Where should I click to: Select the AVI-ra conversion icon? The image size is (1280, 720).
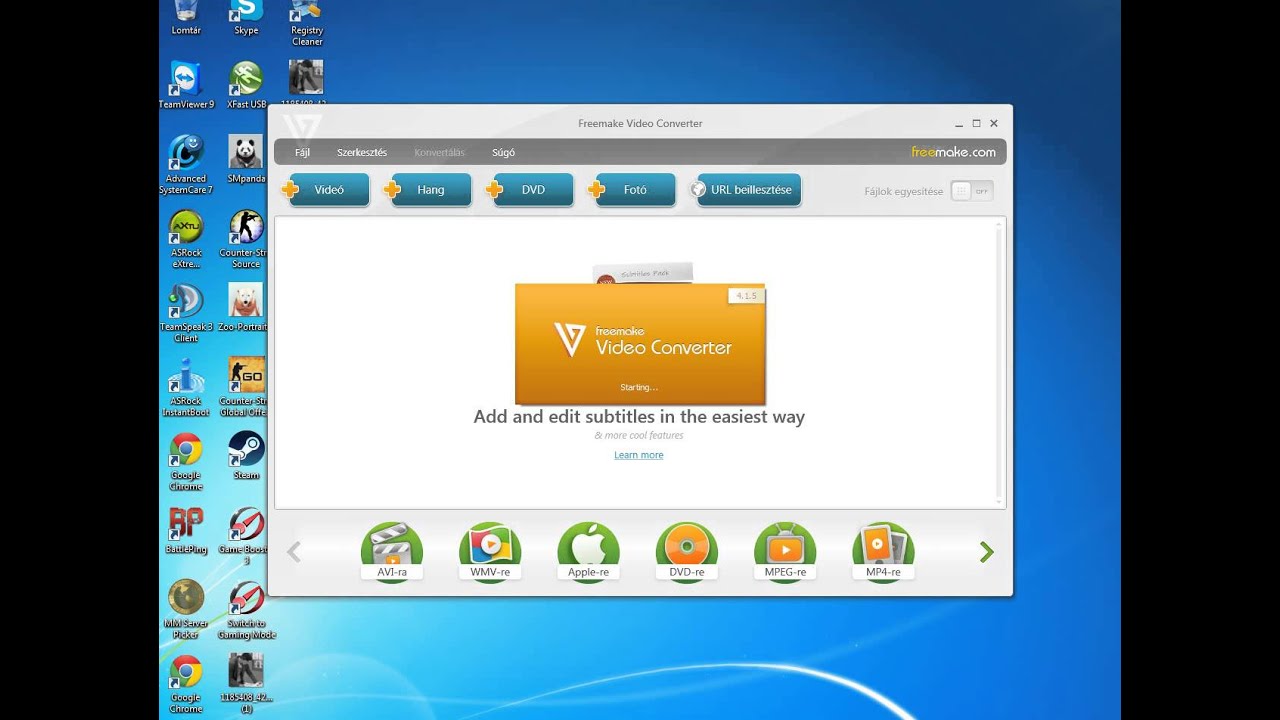coord(392,552)
